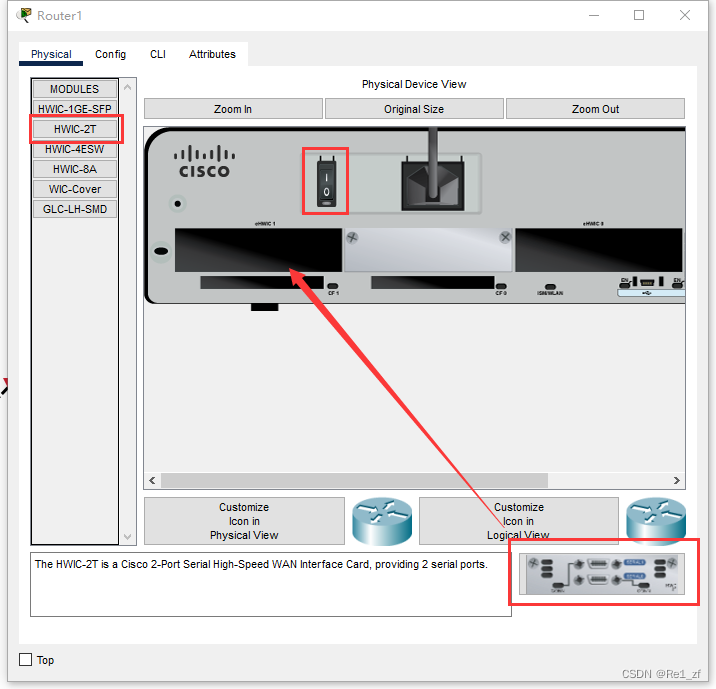Screen dimensions: 716x689
Task: Click the Original Size button
Action: [414, 109]
